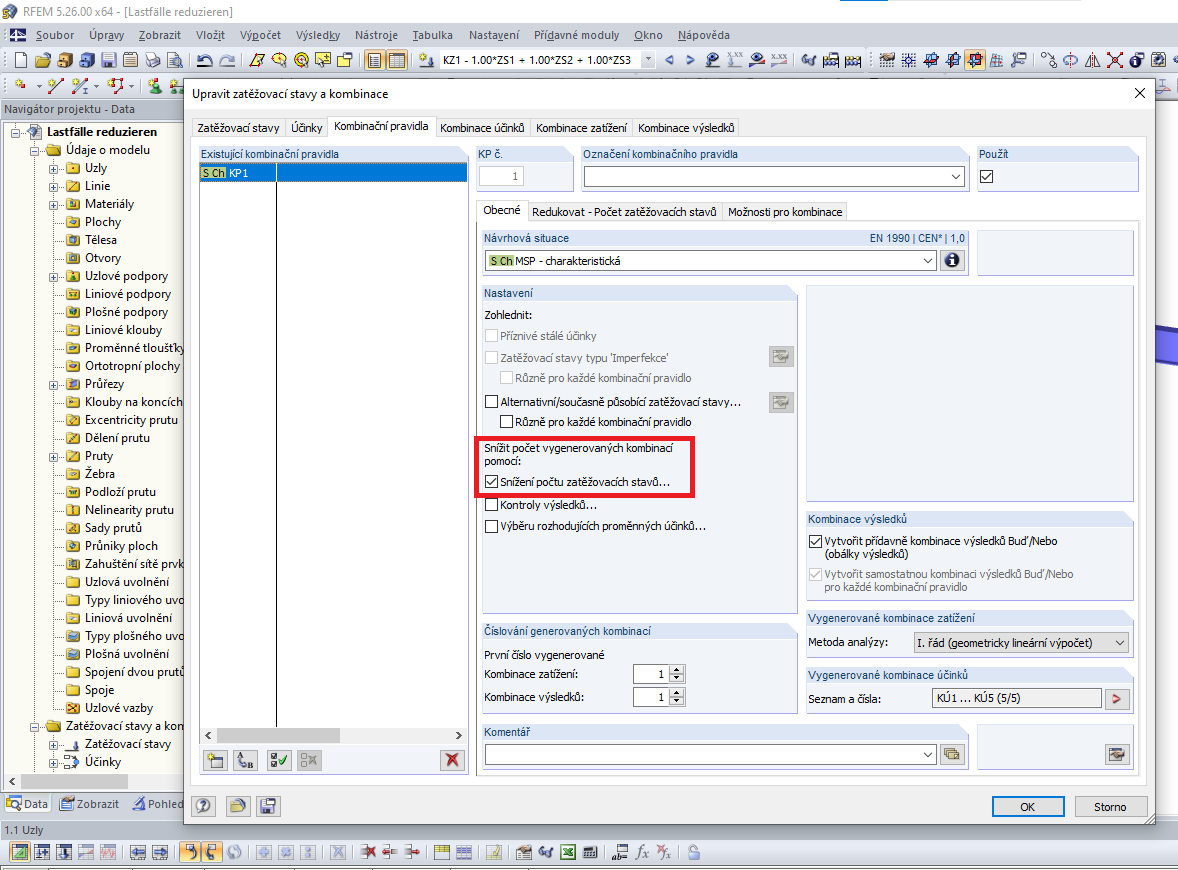
Task: Open the Výpočet menu
Action: click(x=260, y=35)
